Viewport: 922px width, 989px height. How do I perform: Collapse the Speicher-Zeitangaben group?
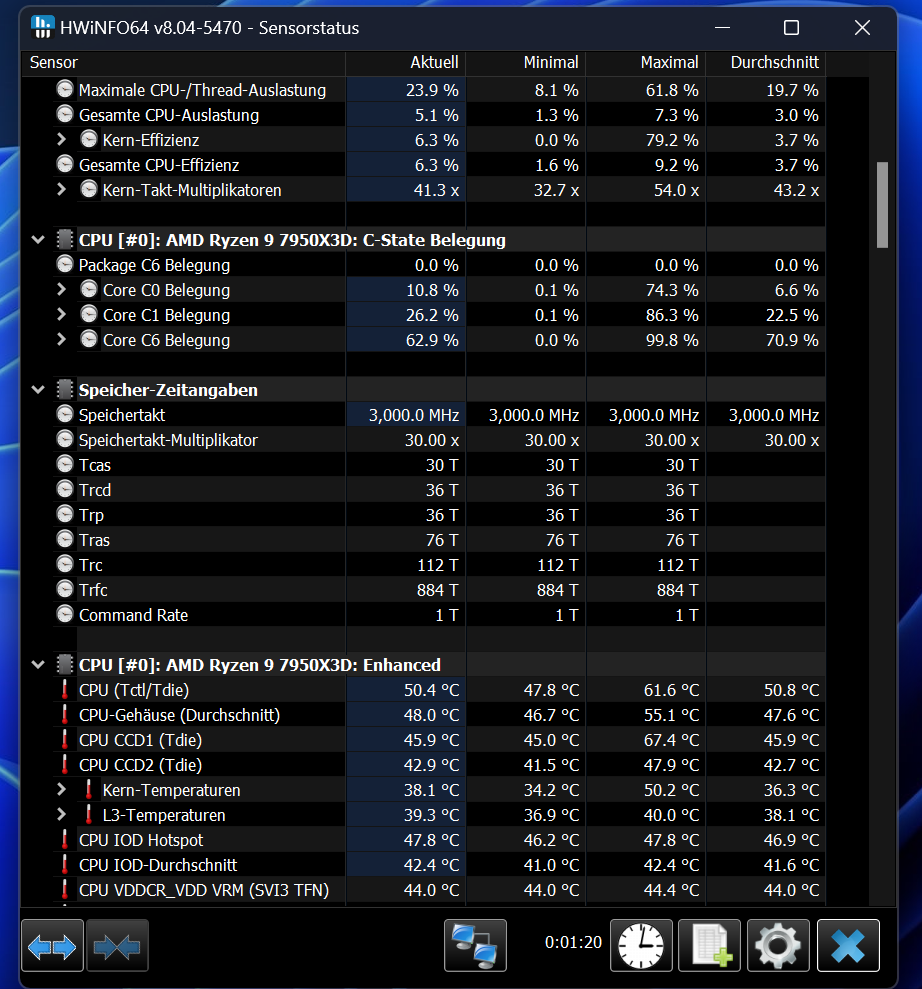38,390
